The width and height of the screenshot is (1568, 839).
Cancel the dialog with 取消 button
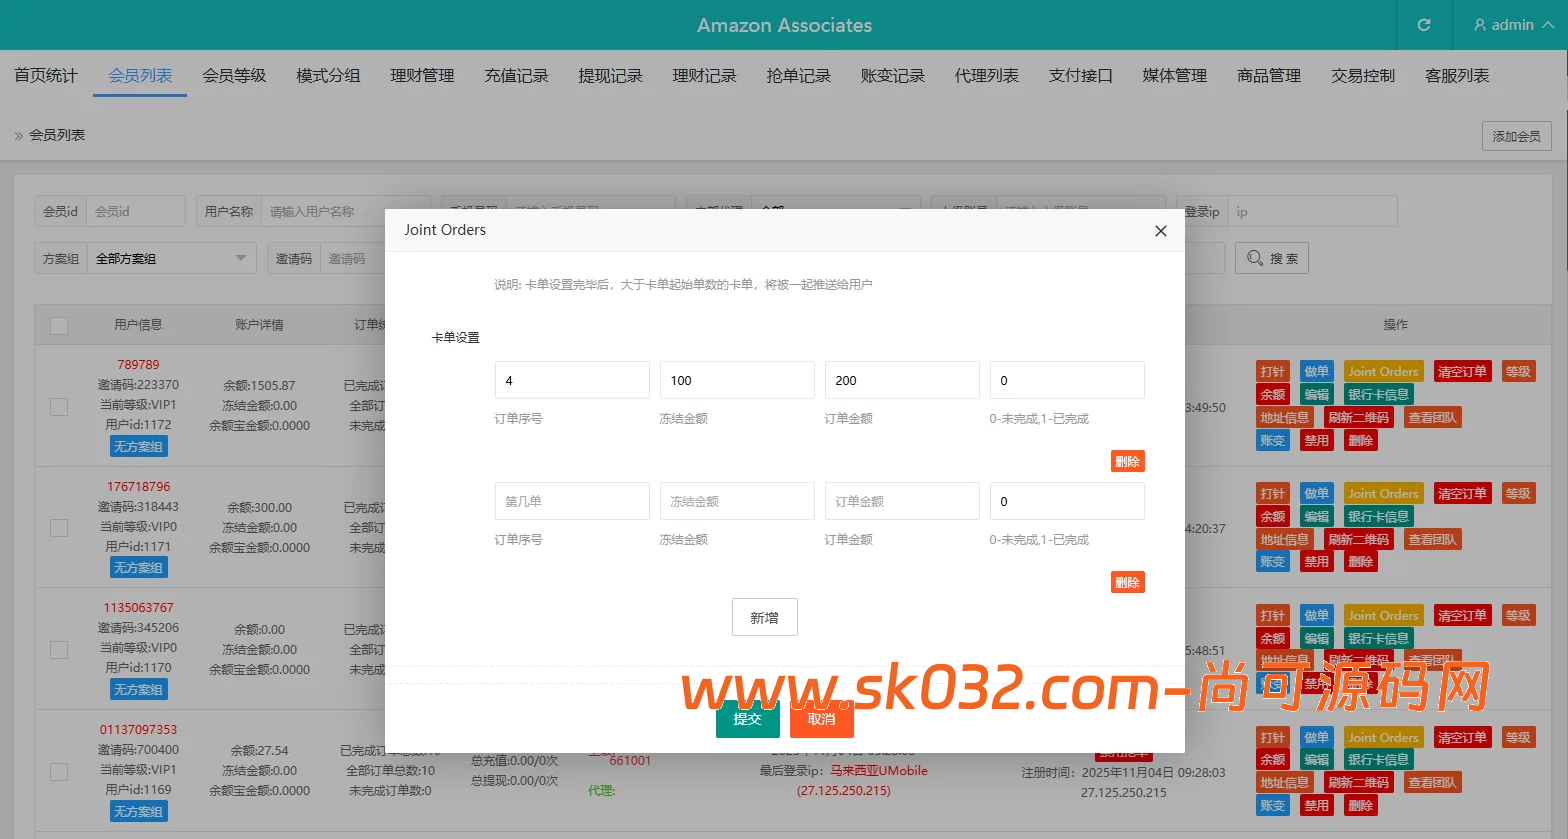tap(821, 718)
